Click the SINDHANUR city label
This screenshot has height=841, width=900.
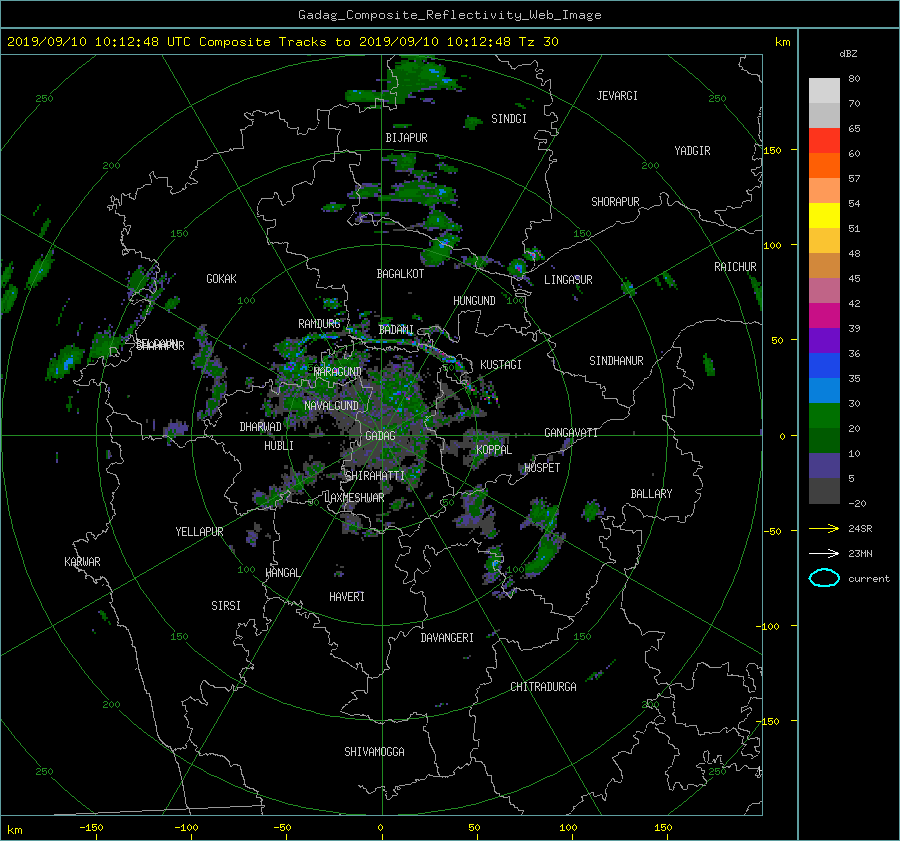click(x=616, y=361)
